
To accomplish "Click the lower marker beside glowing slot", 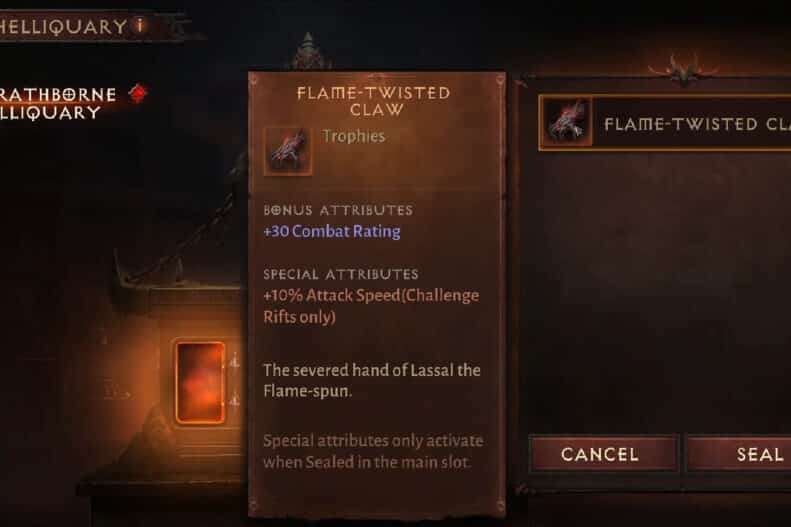I will click(234, 401).
